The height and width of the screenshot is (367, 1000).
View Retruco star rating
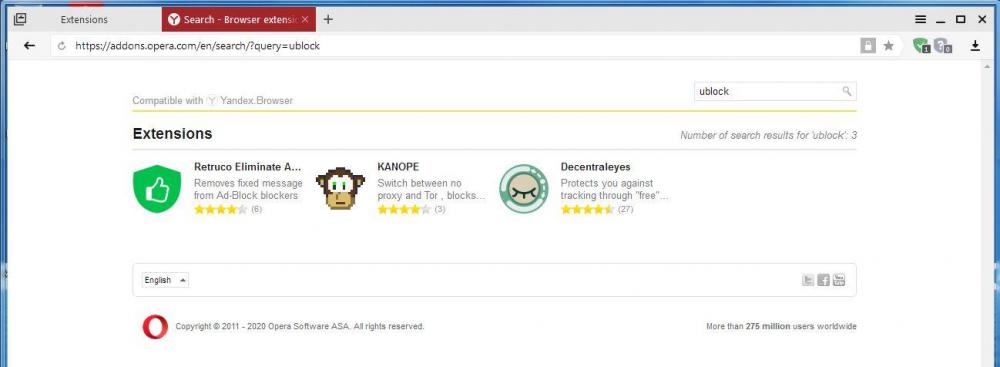pos(220,209)
